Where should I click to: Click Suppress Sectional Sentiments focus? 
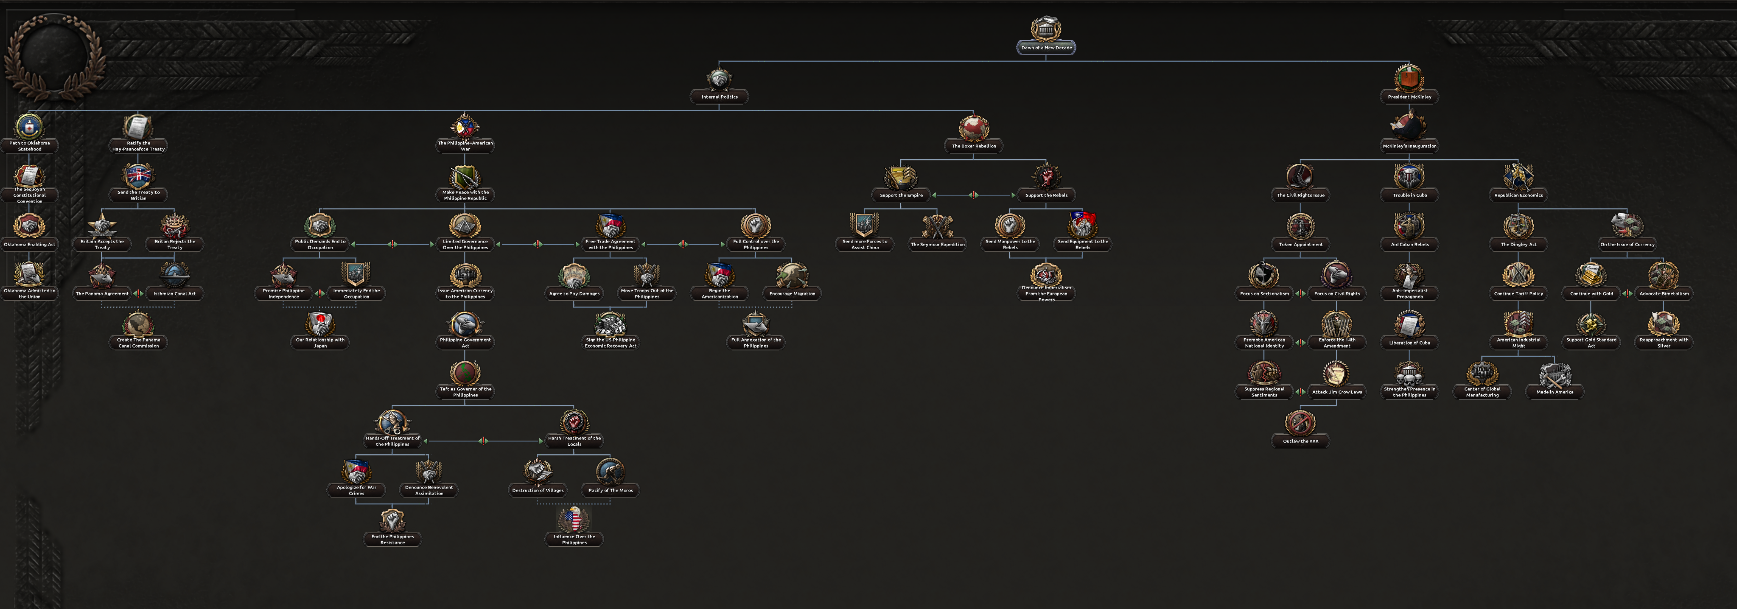(x=1264, y=375)
